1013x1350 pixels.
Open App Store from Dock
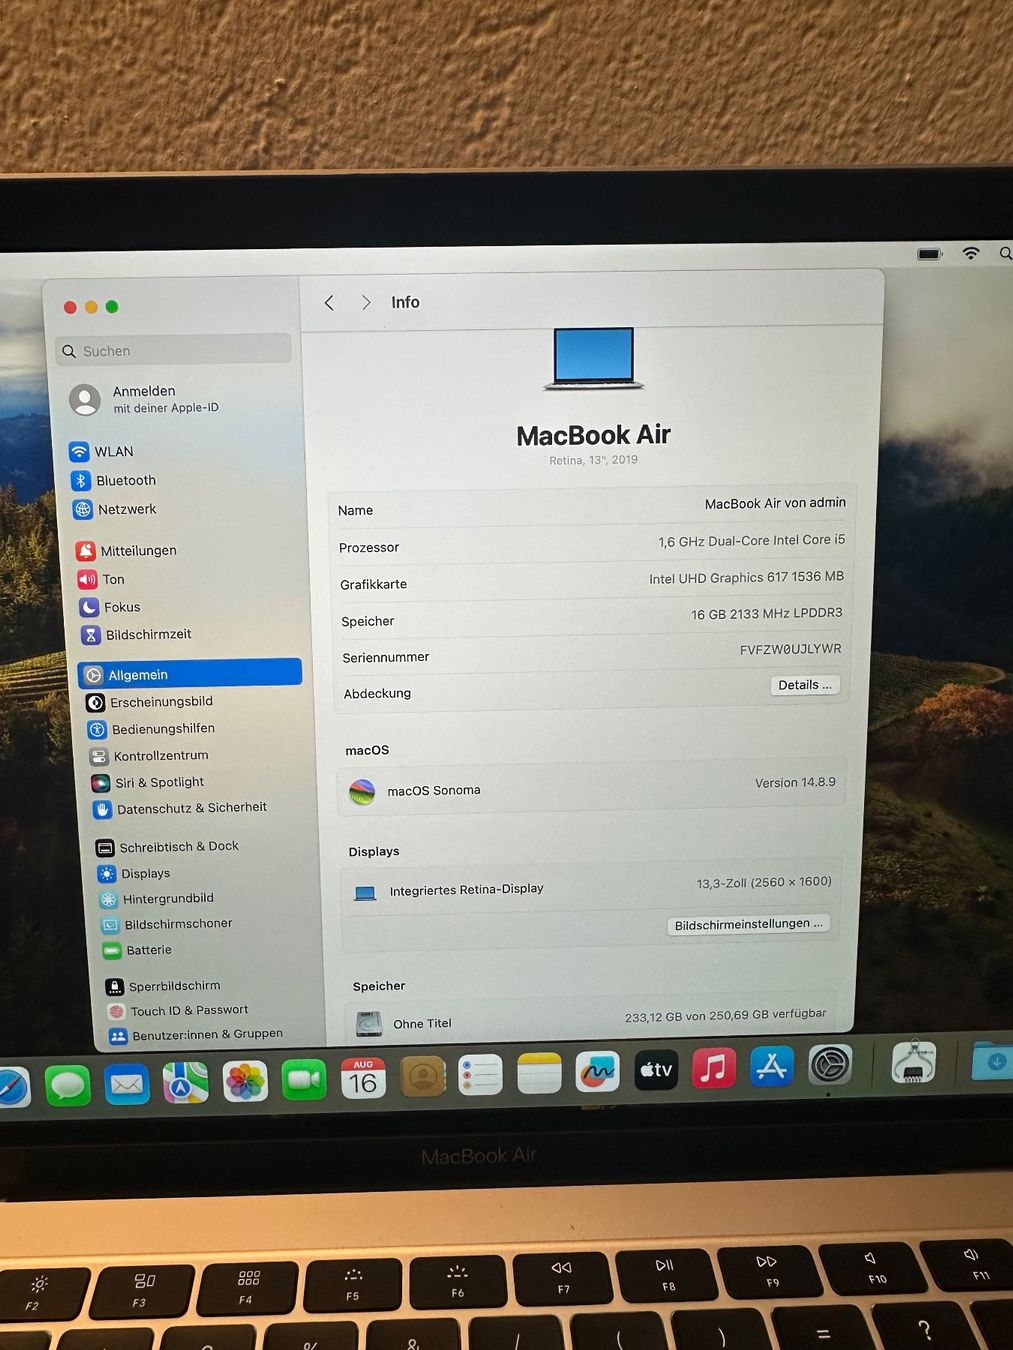coord(772,1067)
